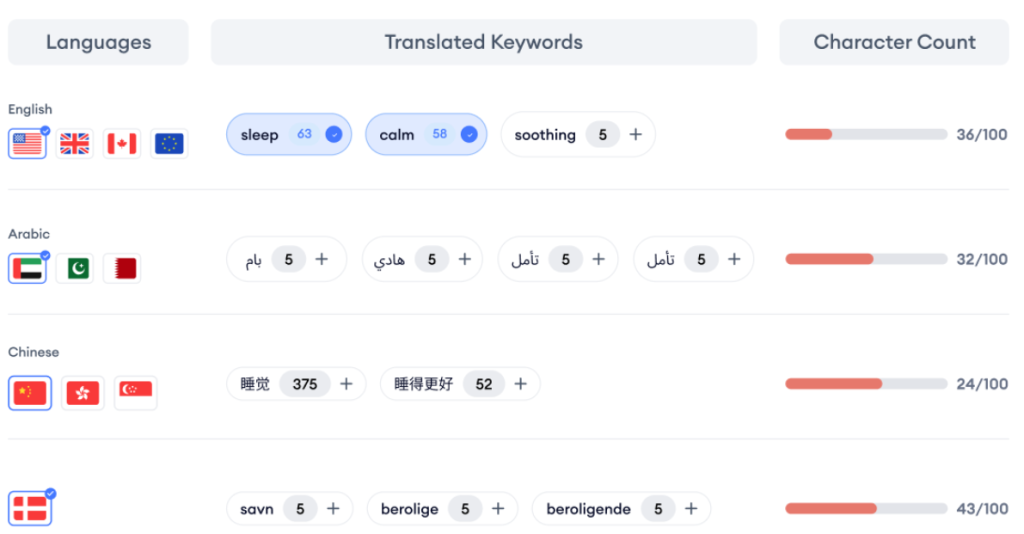
Task: Choose the Hong Kong flag icon
Action: [x=82, y=393]
